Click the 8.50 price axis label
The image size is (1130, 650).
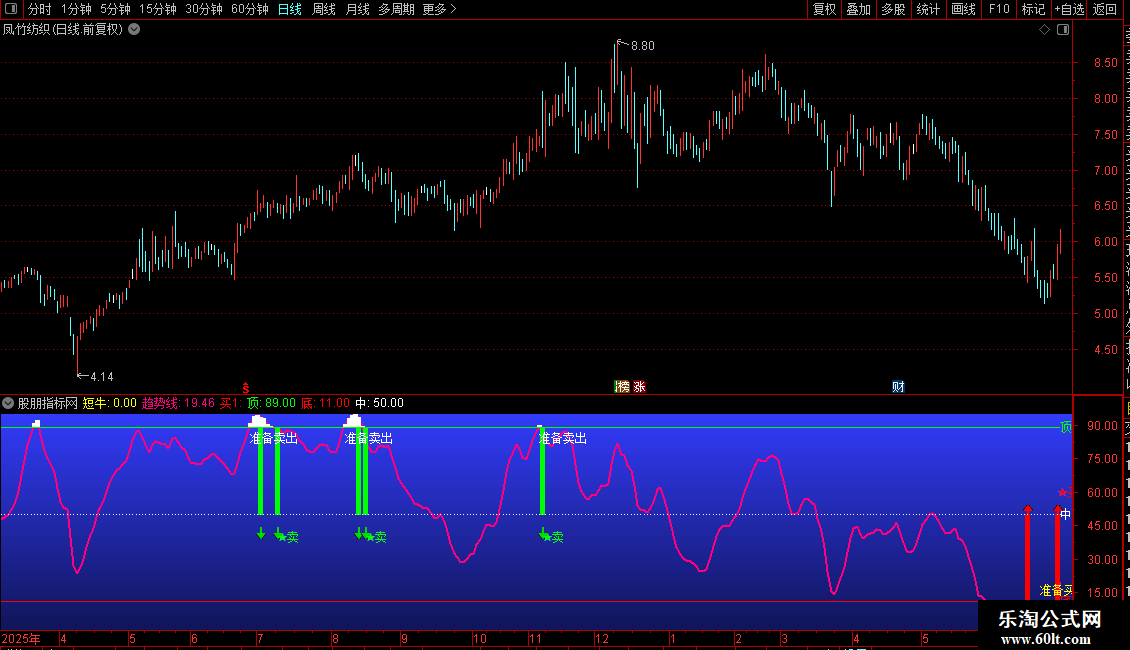click(1105, 63)
